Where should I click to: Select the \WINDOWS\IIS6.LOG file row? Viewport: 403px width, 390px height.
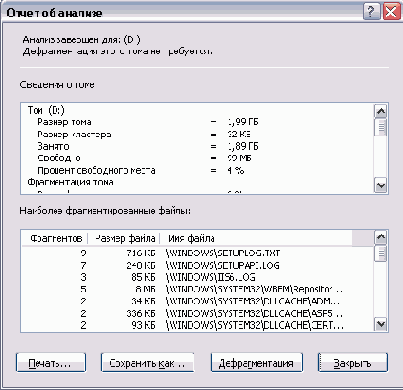click(197, 277)
